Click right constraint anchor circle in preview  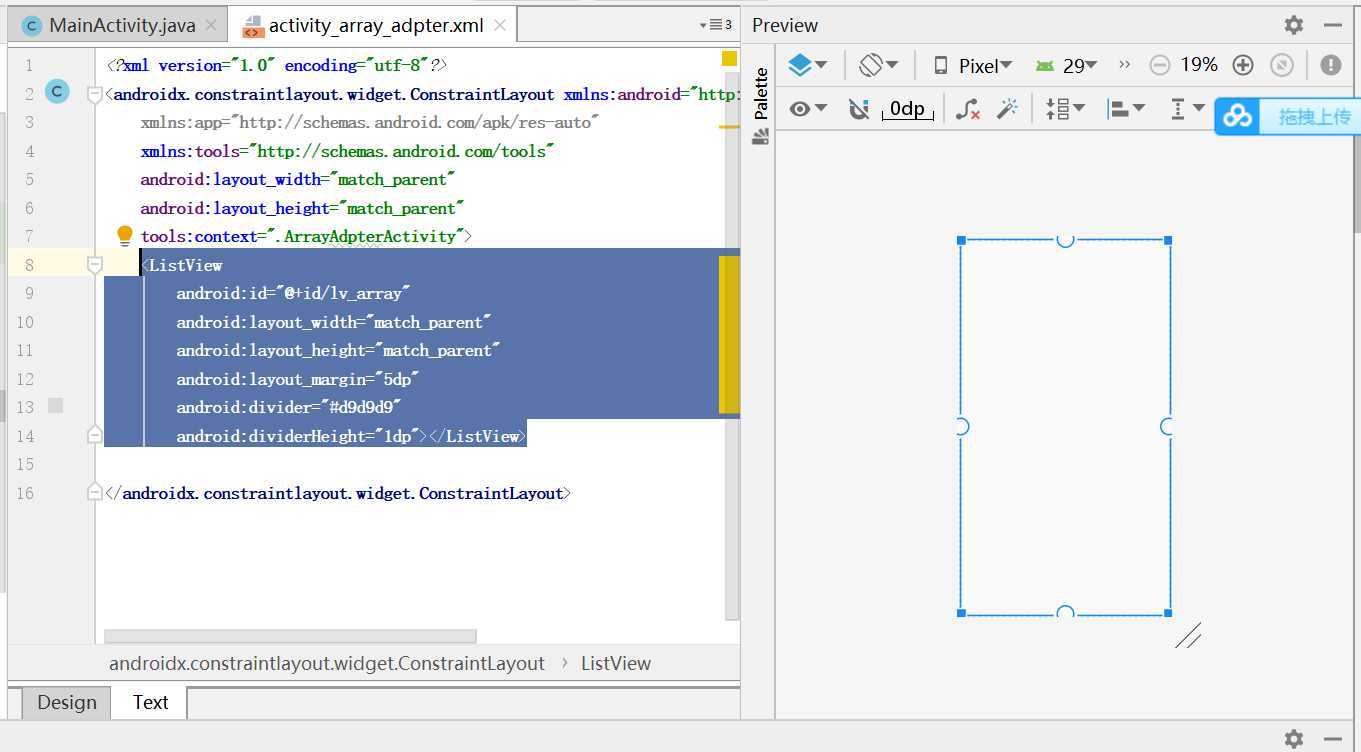1167,426
